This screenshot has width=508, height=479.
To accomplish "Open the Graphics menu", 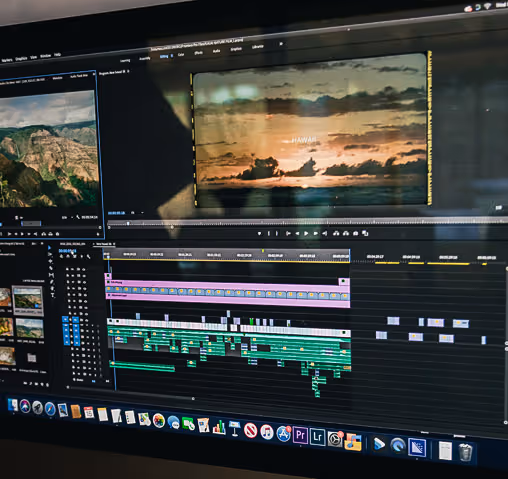I will coord(21,58).
